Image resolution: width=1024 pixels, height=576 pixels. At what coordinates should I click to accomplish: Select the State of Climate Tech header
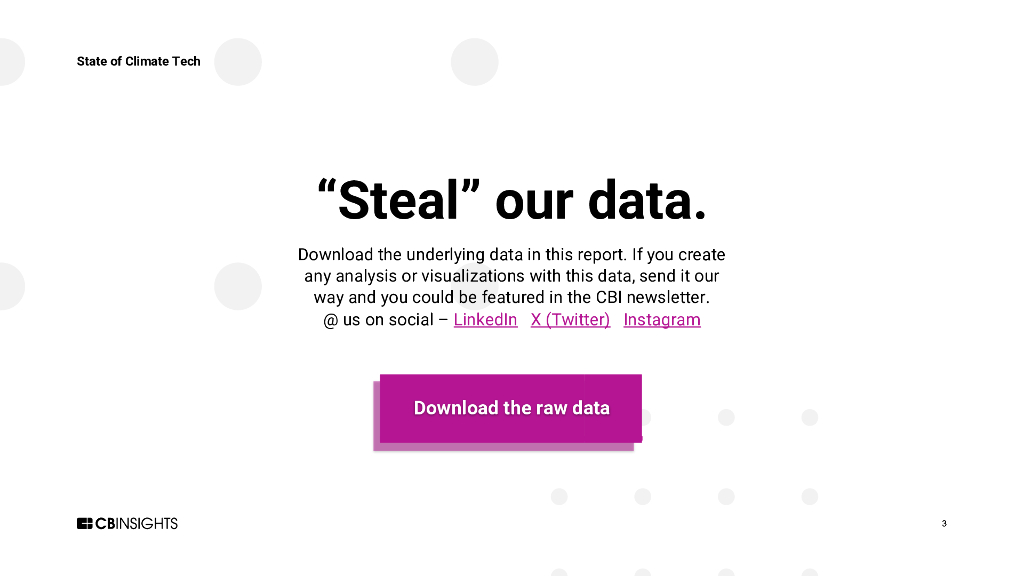tap(138, 61)
